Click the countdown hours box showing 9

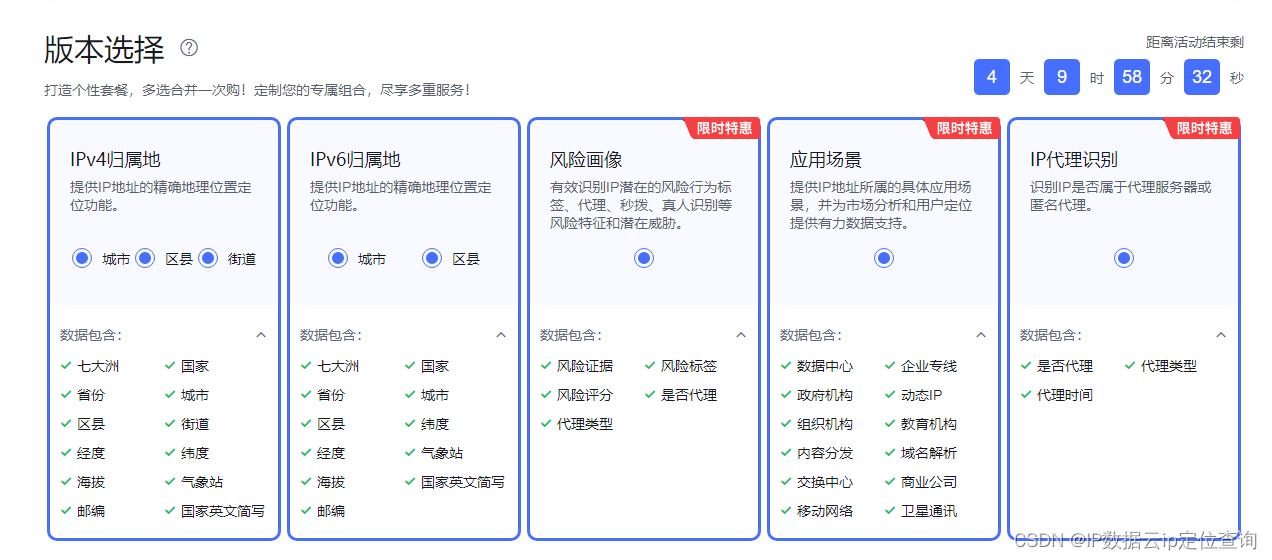pyautogui.click(x=1062, y=77)
